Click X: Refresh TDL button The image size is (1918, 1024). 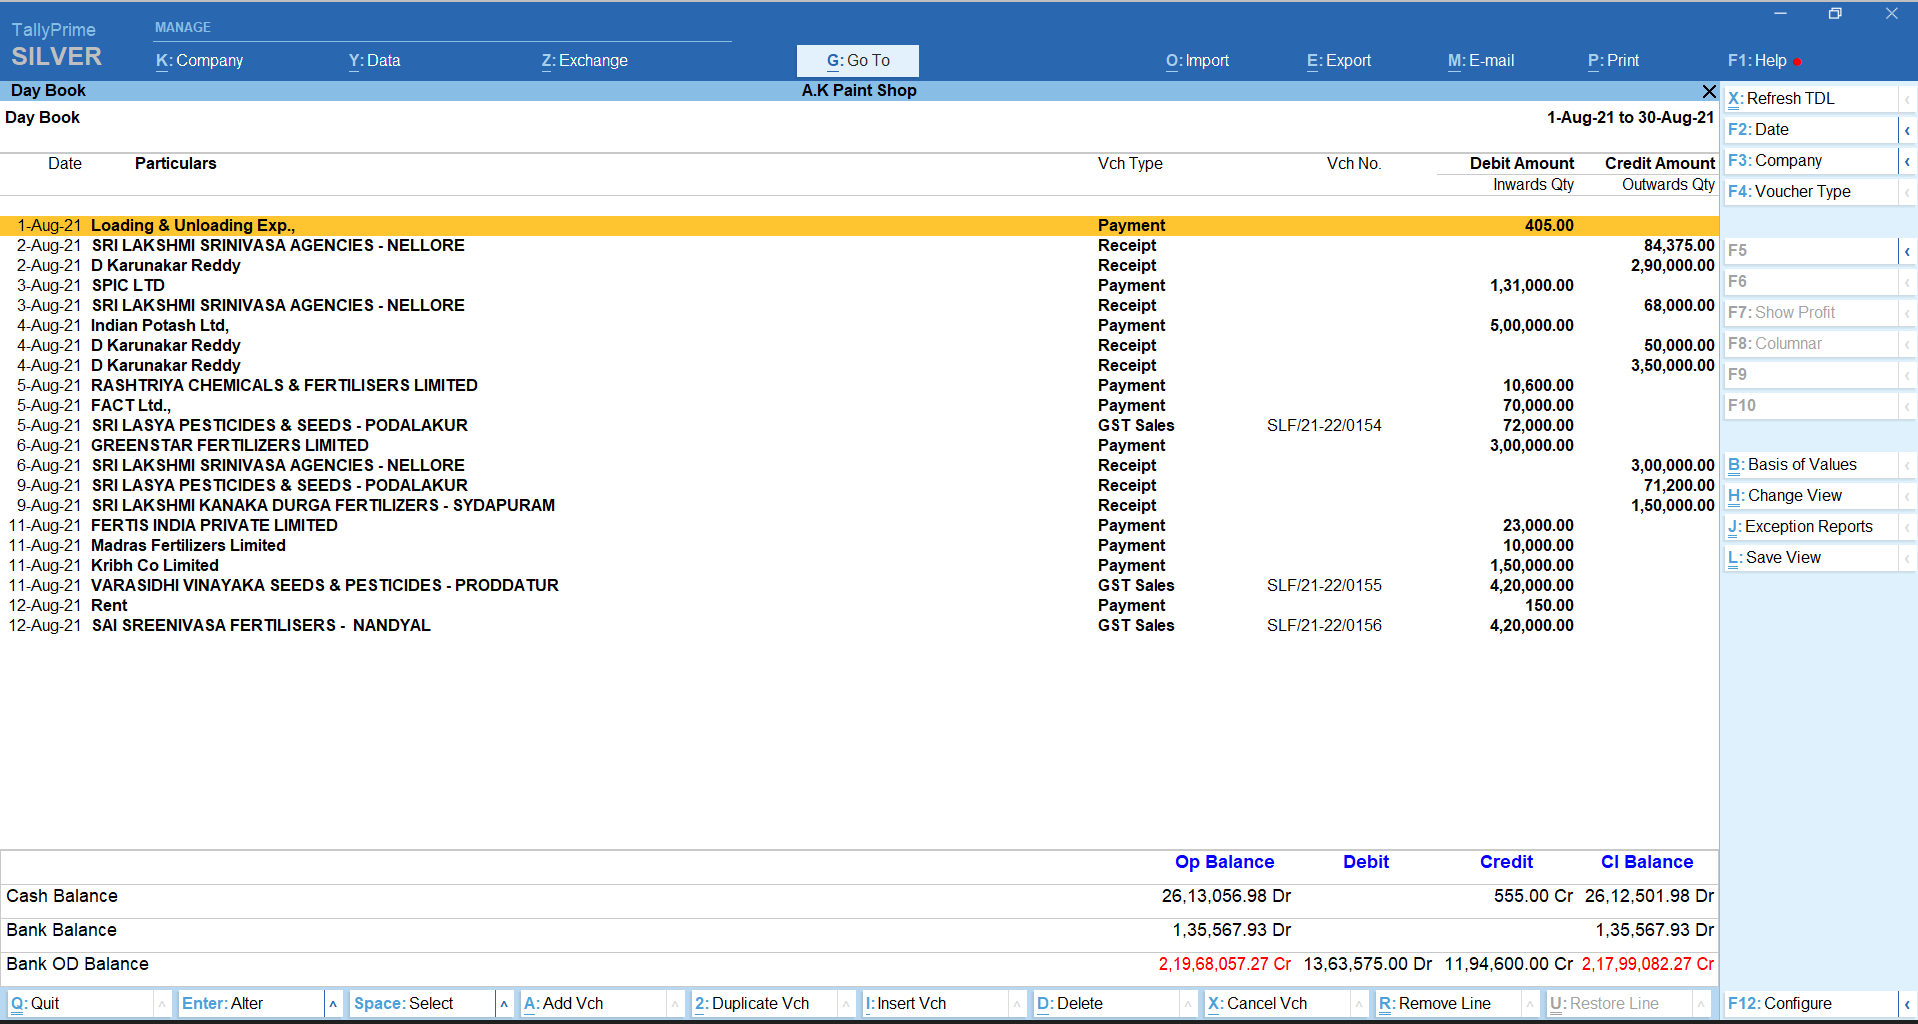click(1811, 99)
